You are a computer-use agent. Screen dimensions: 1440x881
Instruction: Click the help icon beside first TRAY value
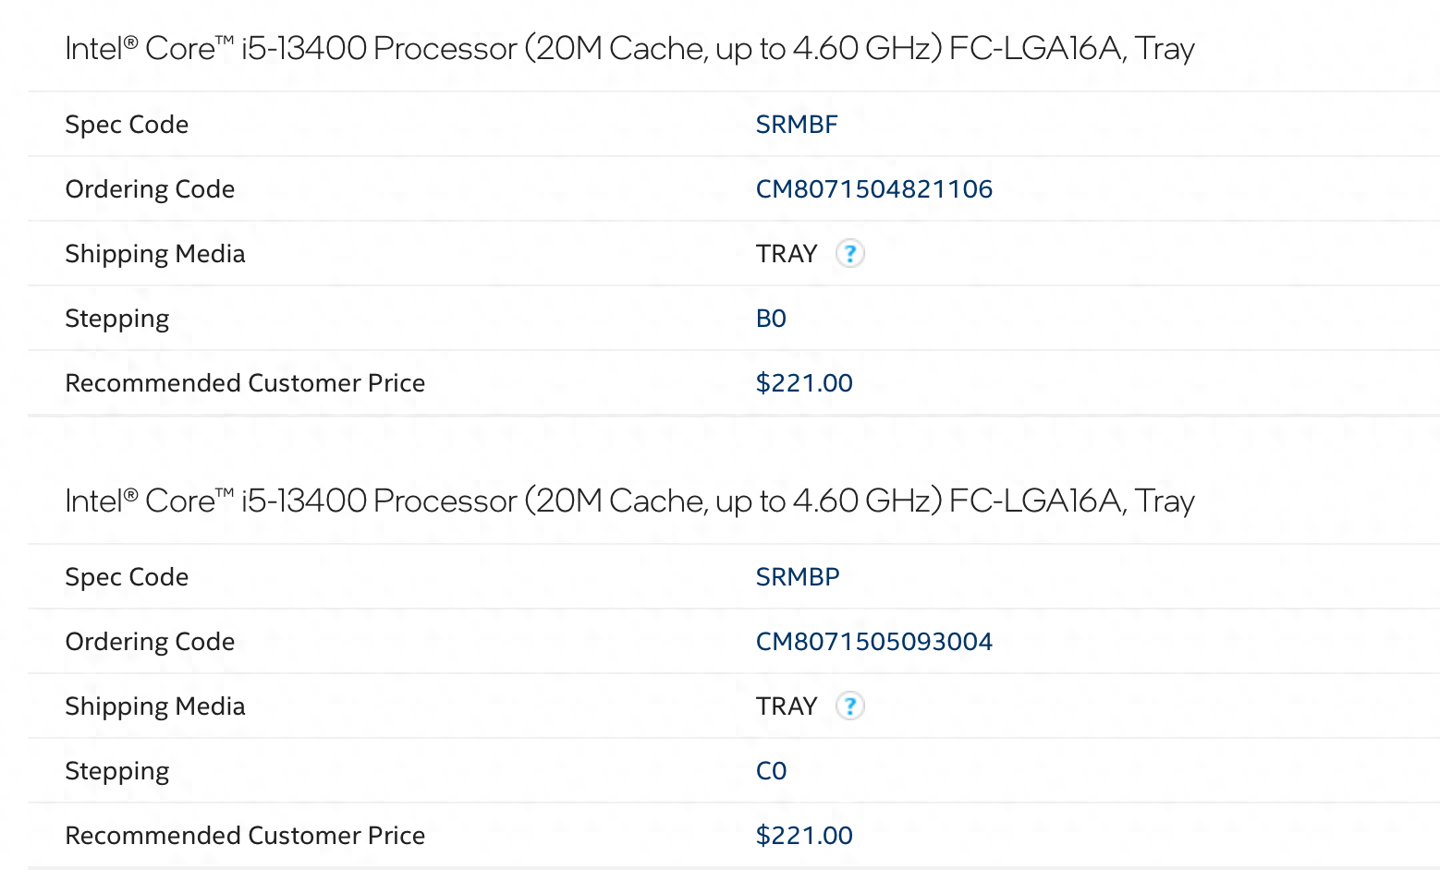(x=849, y=254)
